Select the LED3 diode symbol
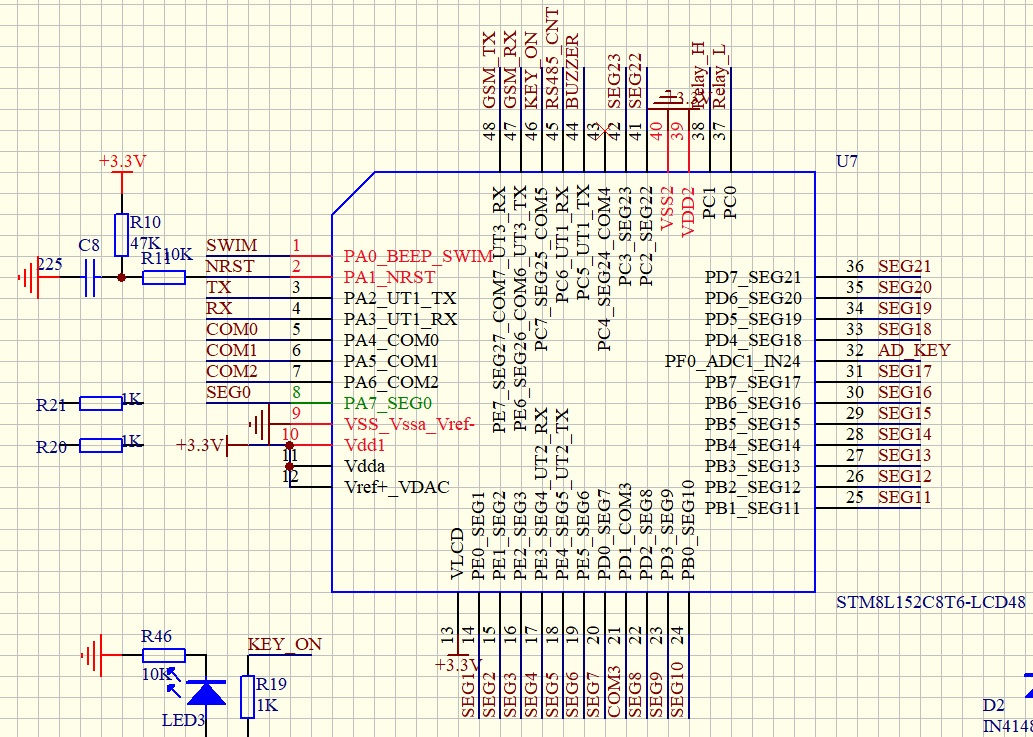The image size is (1033, 737). [x=206, y=693]
